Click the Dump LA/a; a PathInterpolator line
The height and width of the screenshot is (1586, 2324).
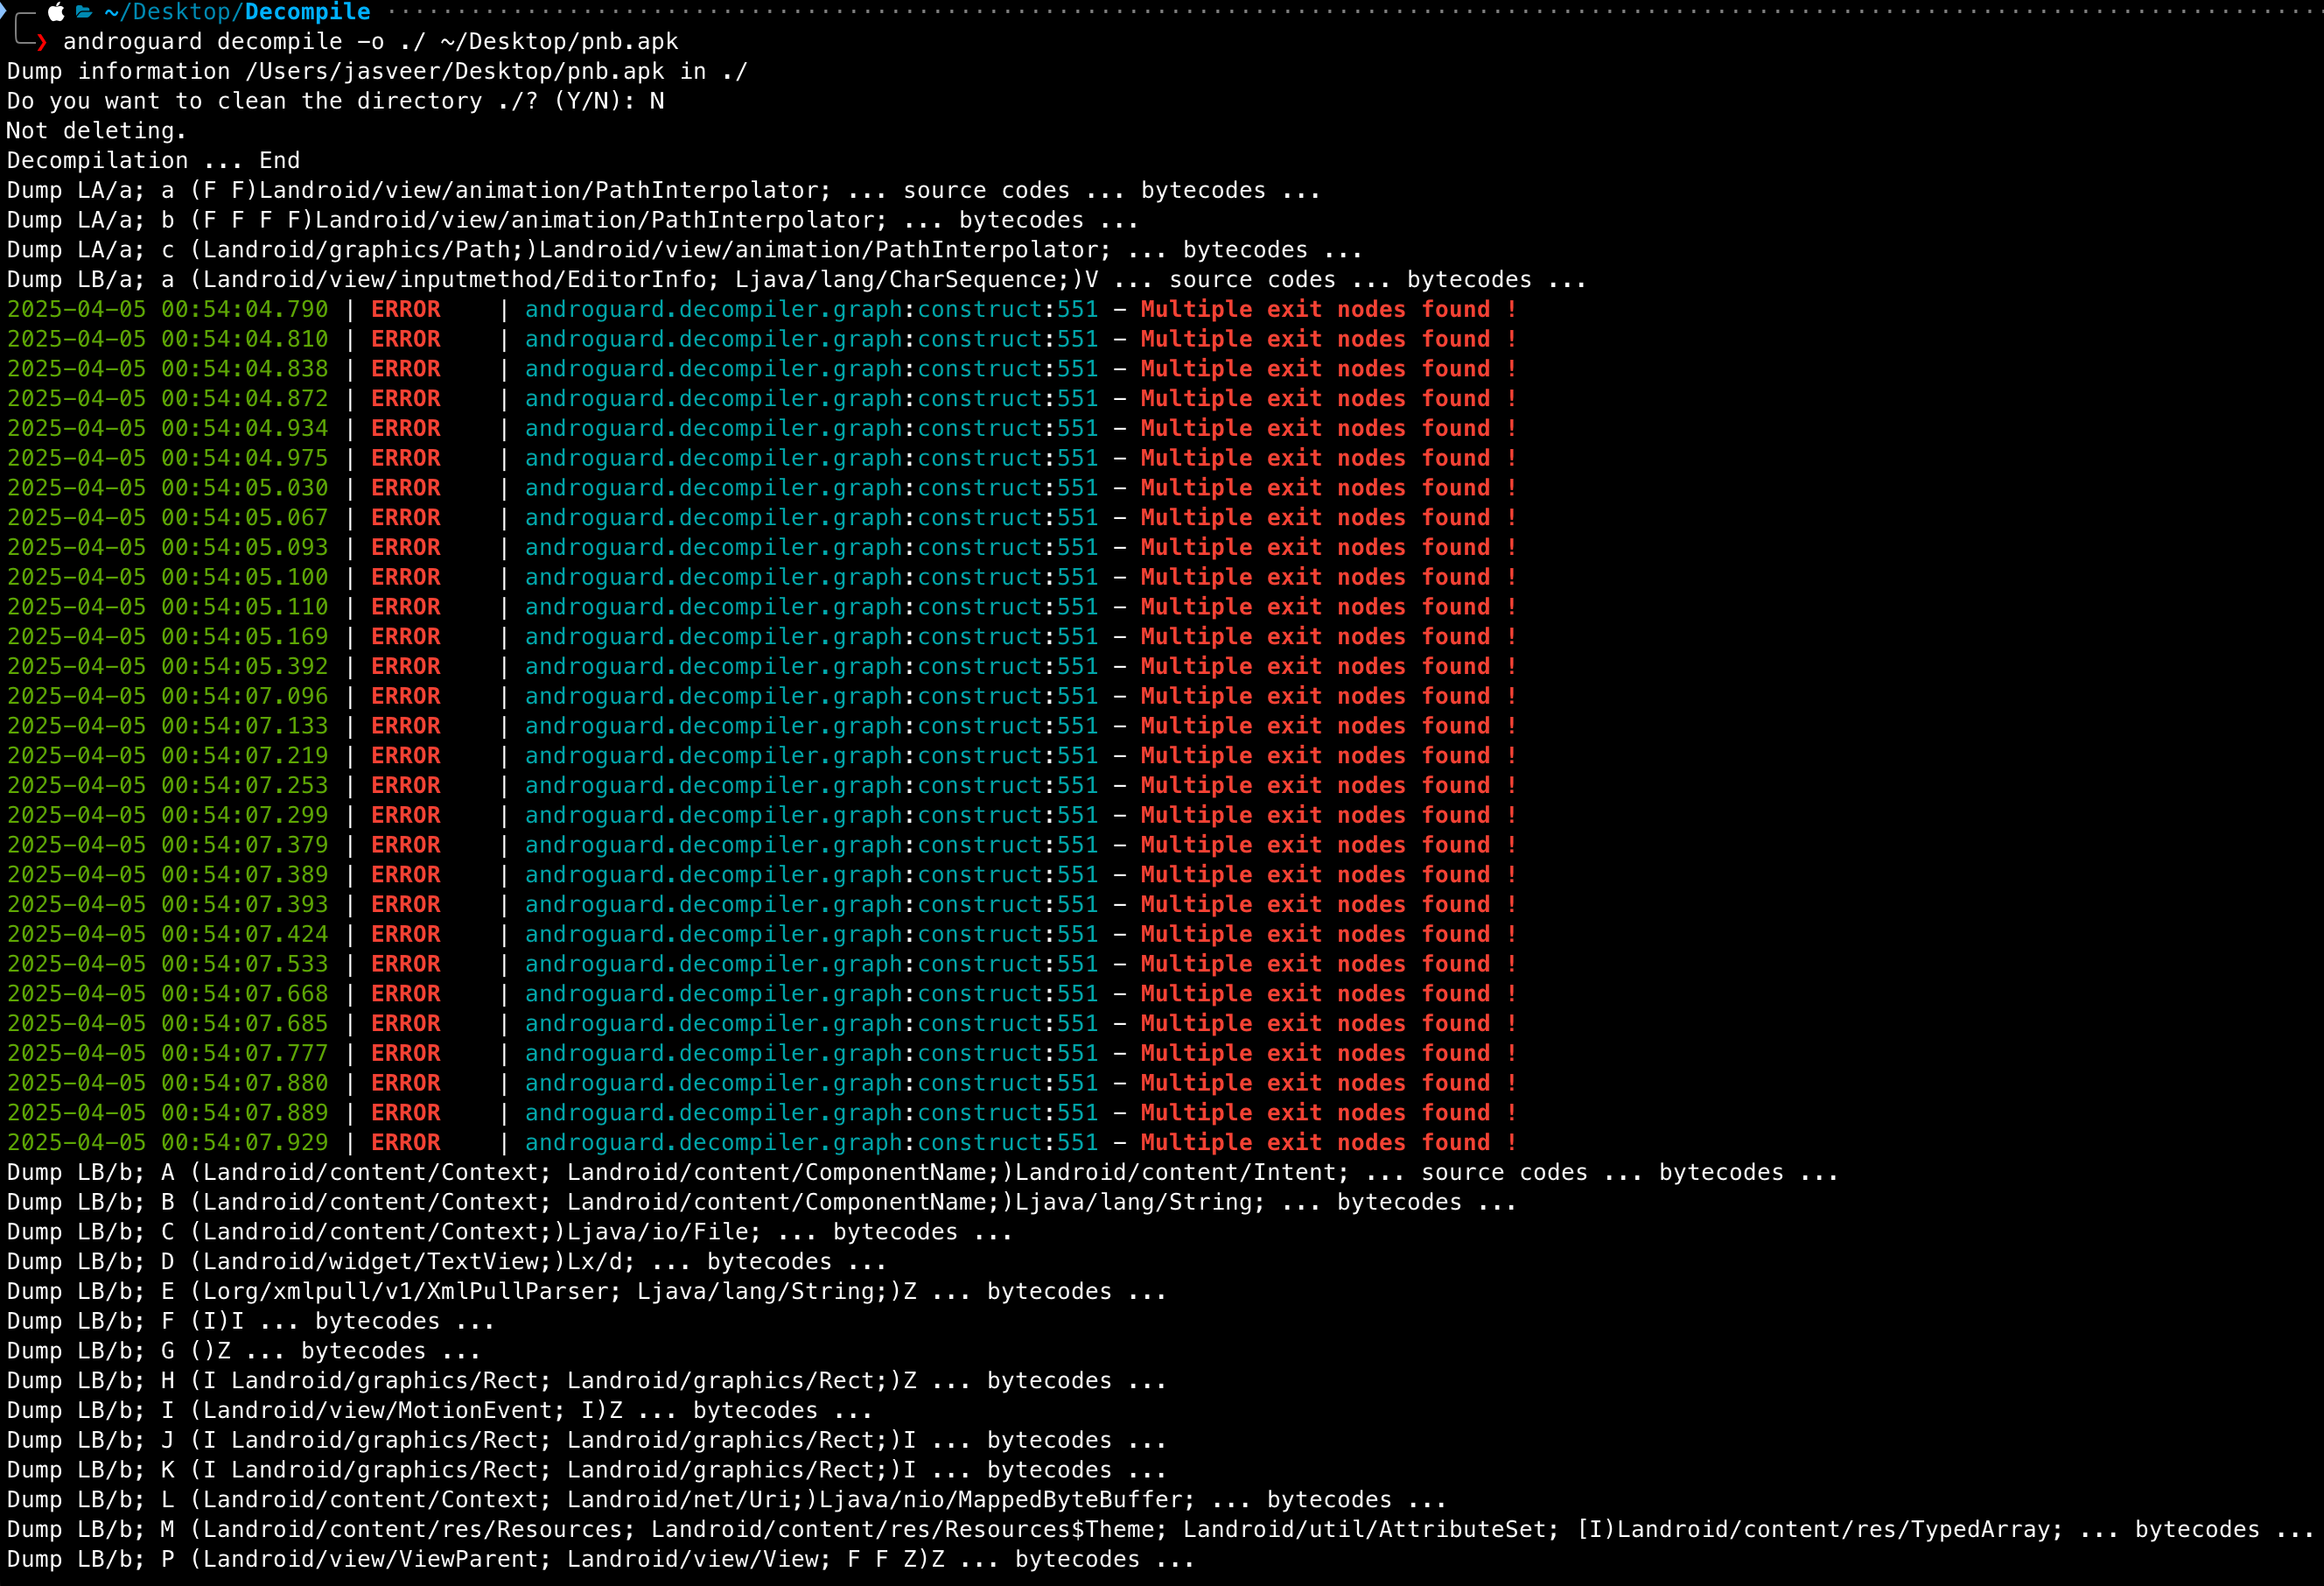point(663,191)
